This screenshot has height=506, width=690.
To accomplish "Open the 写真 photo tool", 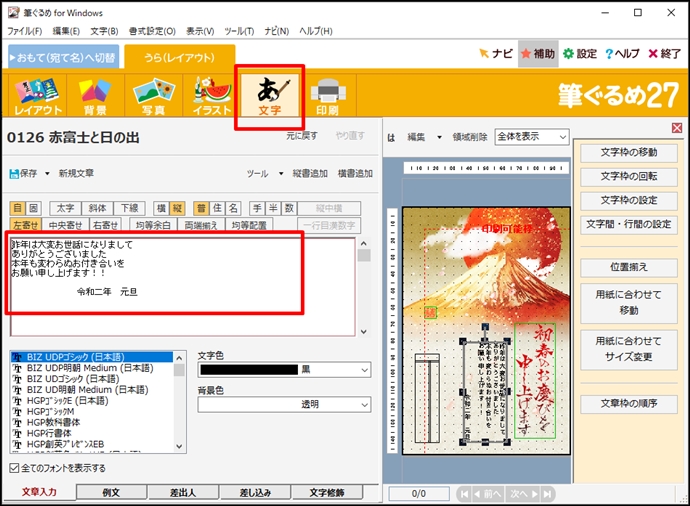I will pyautogui.click(x=153, y=95).
